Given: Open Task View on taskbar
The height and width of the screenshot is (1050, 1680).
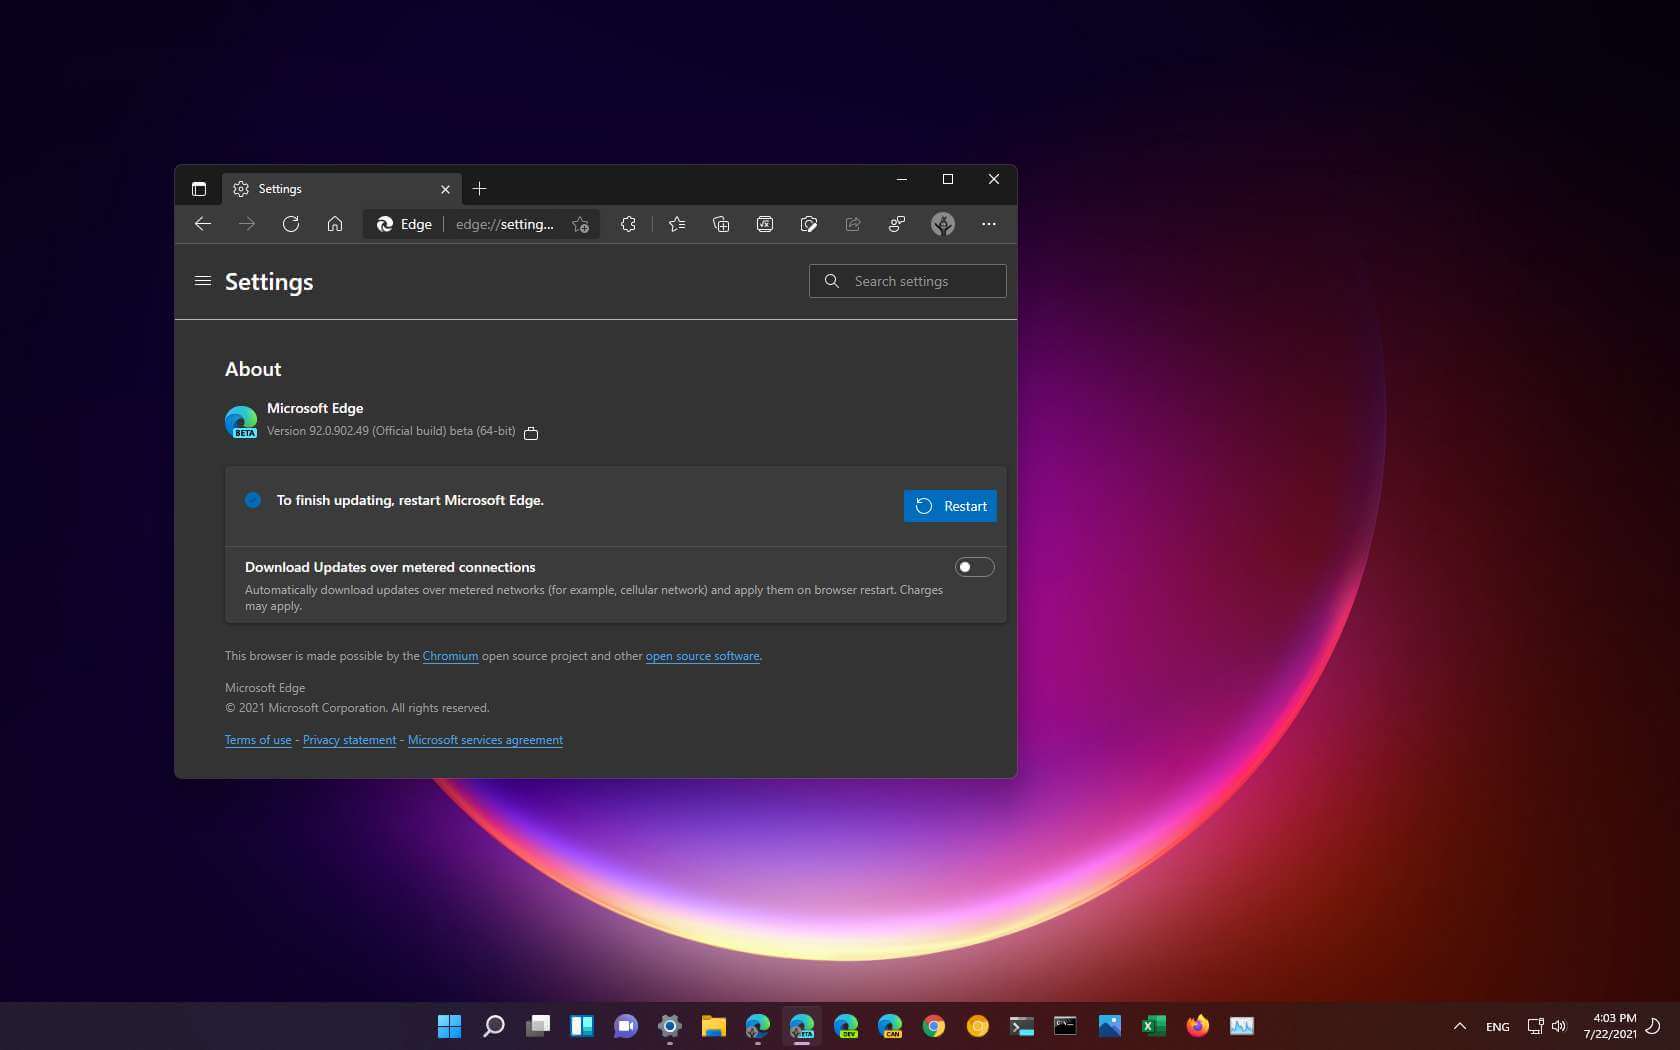Looking at the screenshot, I should [538, 1026].
